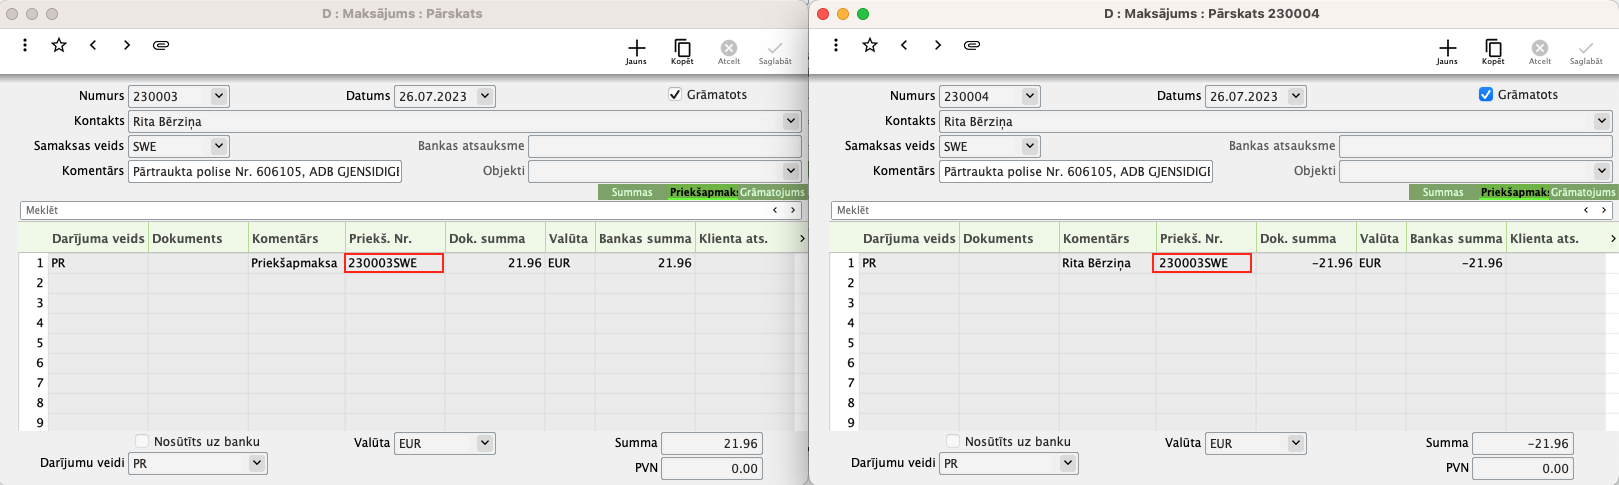Select Priekšapmaksa comment cell in left window

296,263
